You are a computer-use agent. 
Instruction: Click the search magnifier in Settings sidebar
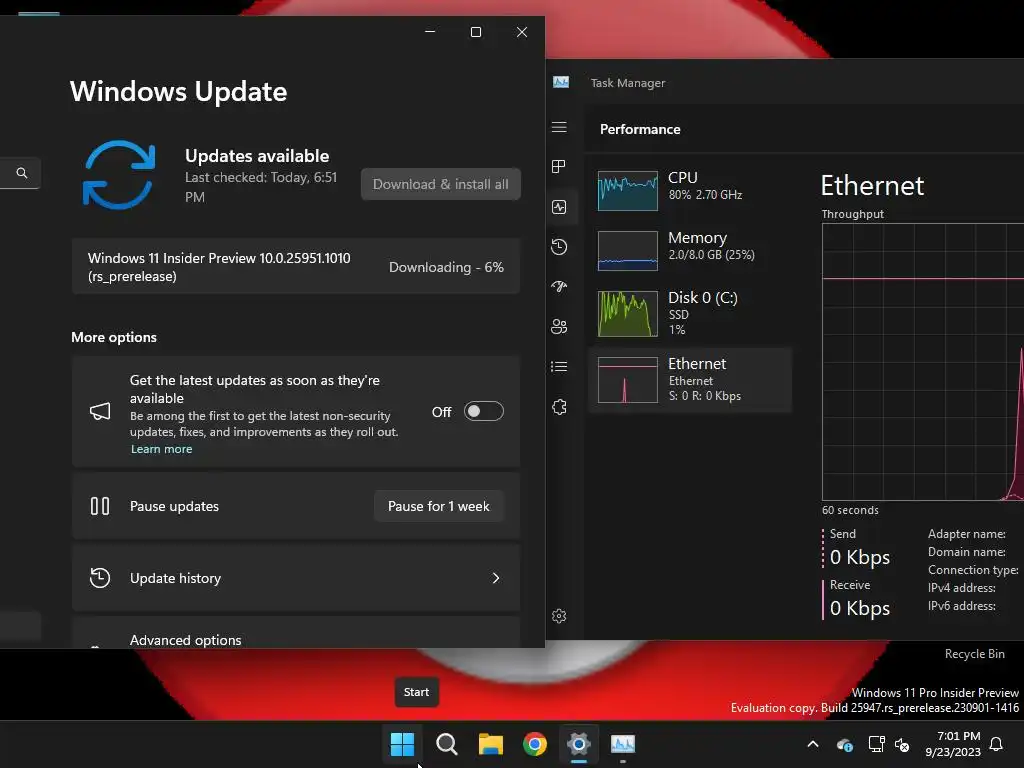coord(22,173)
